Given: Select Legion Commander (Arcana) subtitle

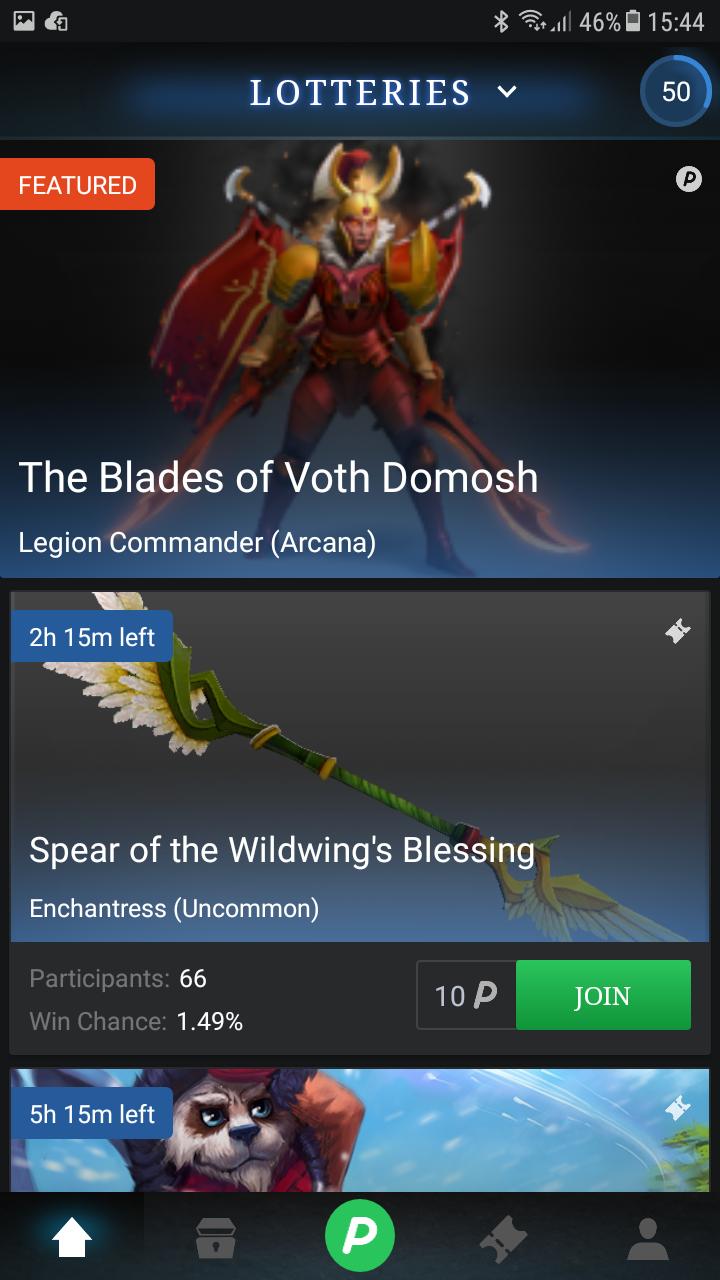Looking at the screenshot, I should point(197,542).
